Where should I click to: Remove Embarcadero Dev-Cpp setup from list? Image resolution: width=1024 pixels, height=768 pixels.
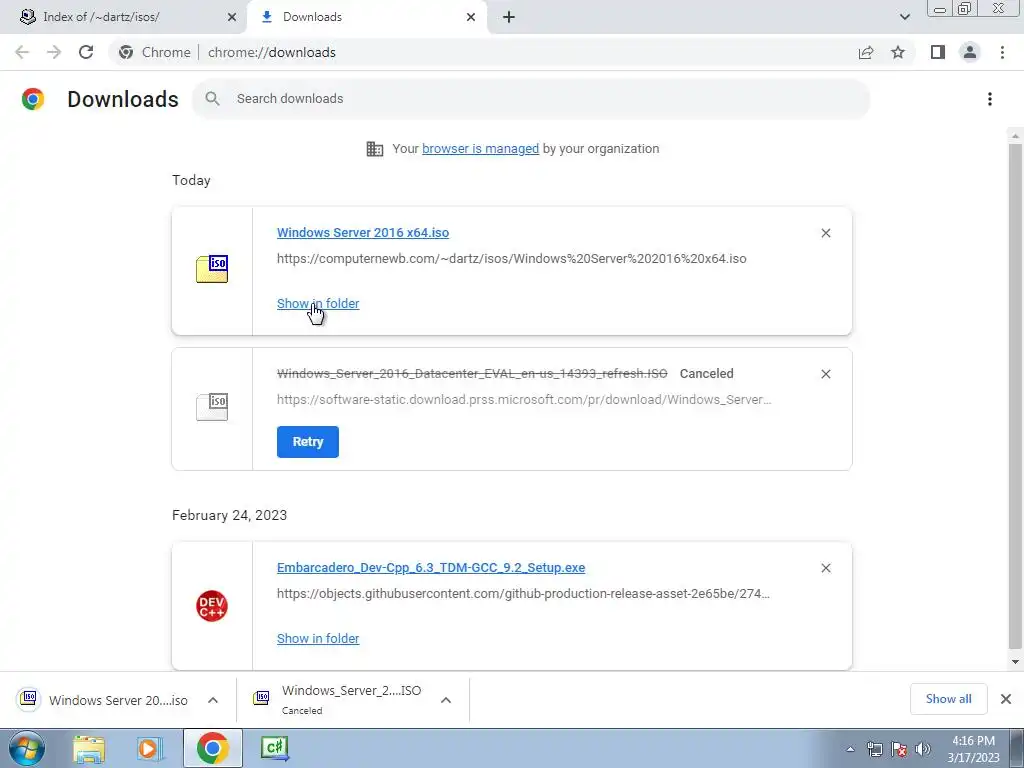pyautogui.click(x=826, y=568)
